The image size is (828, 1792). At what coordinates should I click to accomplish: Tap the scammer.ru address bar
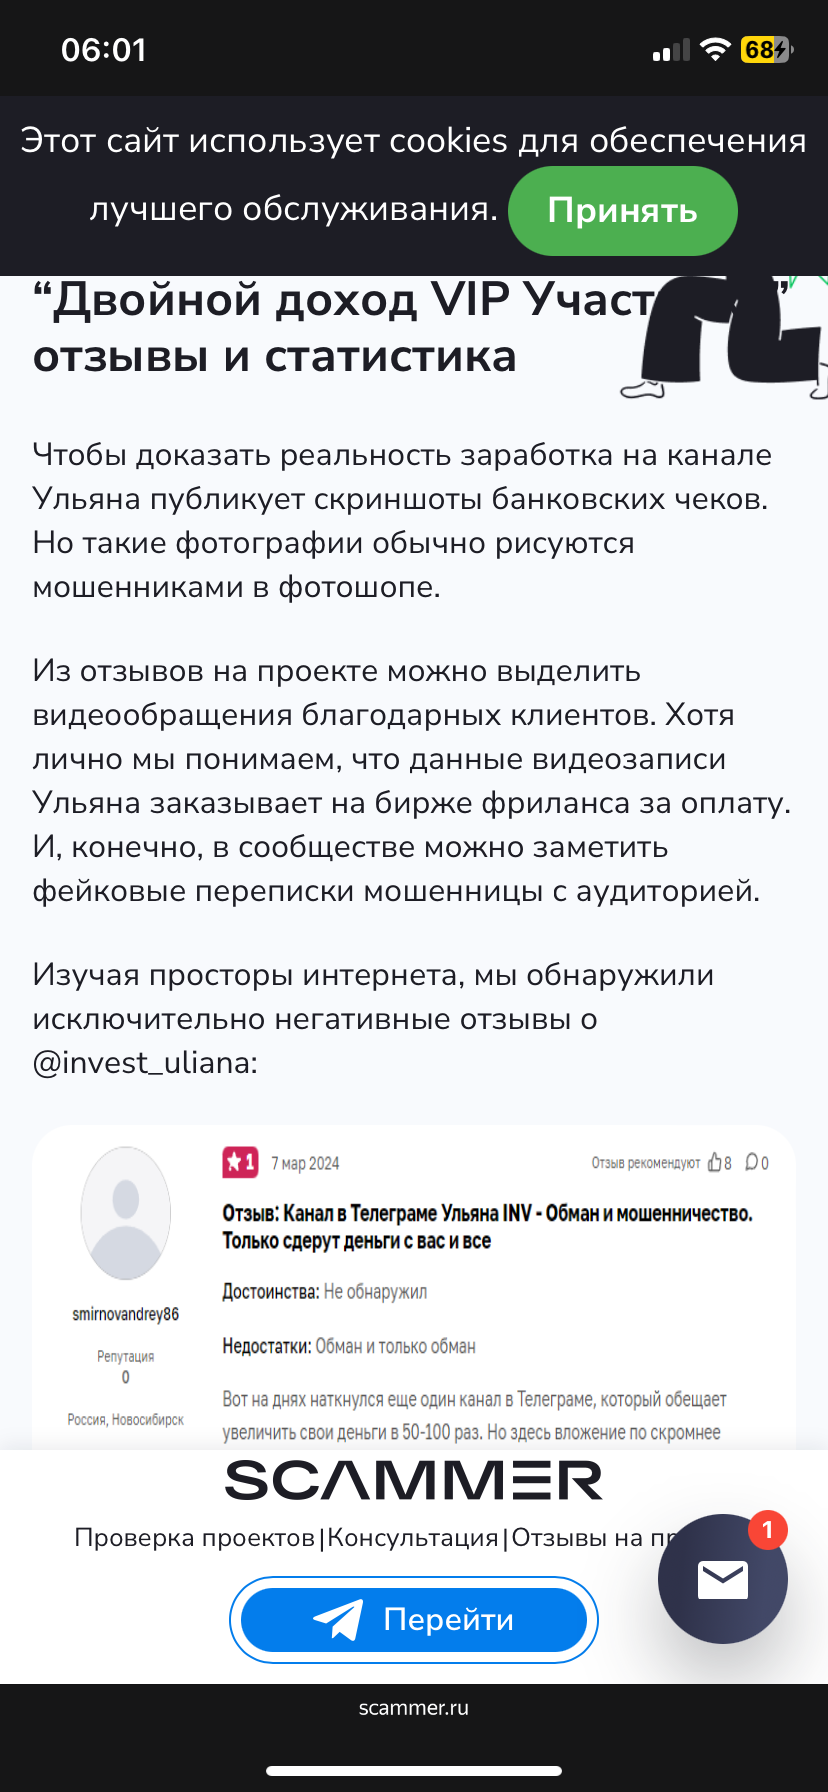414,1708
